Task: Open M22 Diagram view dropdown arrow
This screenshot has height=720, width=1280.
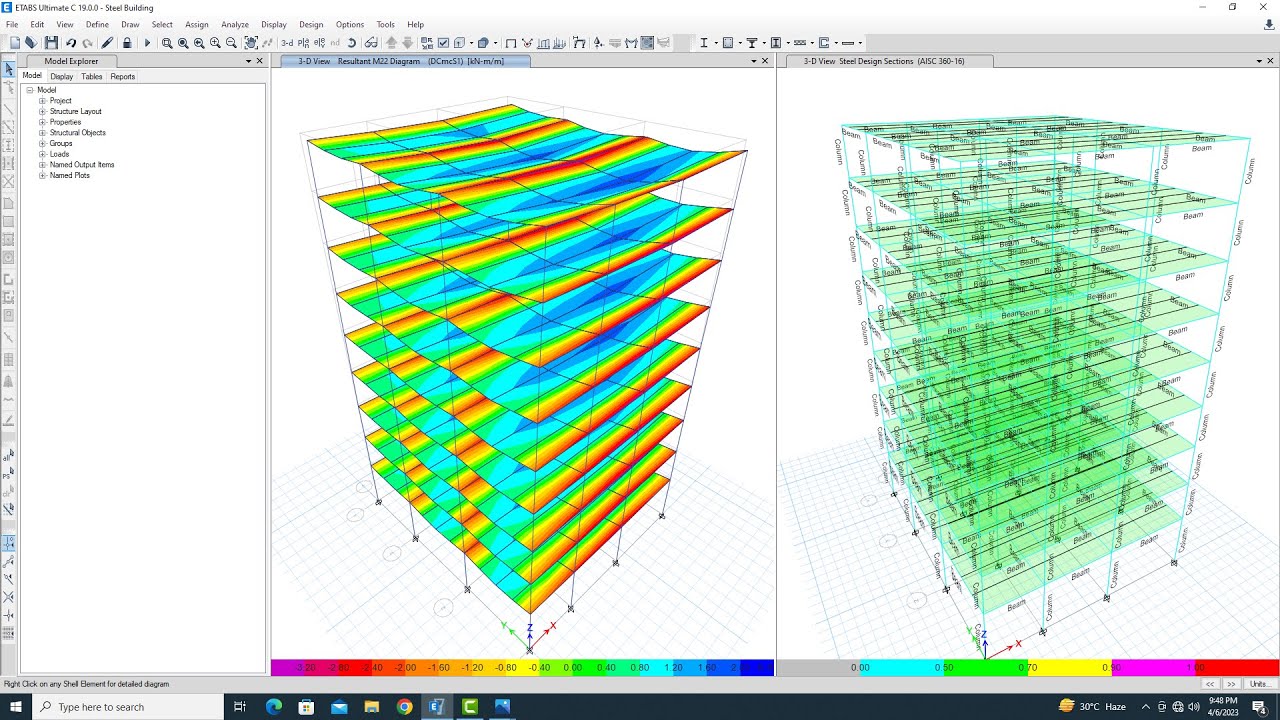Action: (755, 61)
